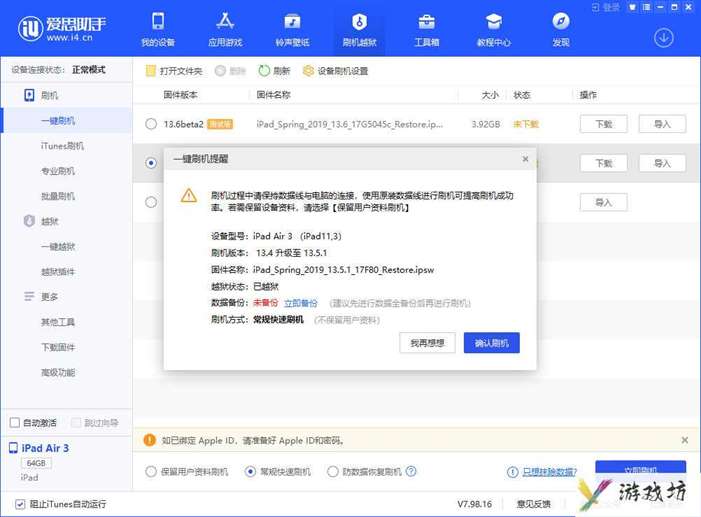Click the 未下载 status of 13.6beta2
This screenshot has height=517, width=701.
pyautogui.click(x=525, y=124)
